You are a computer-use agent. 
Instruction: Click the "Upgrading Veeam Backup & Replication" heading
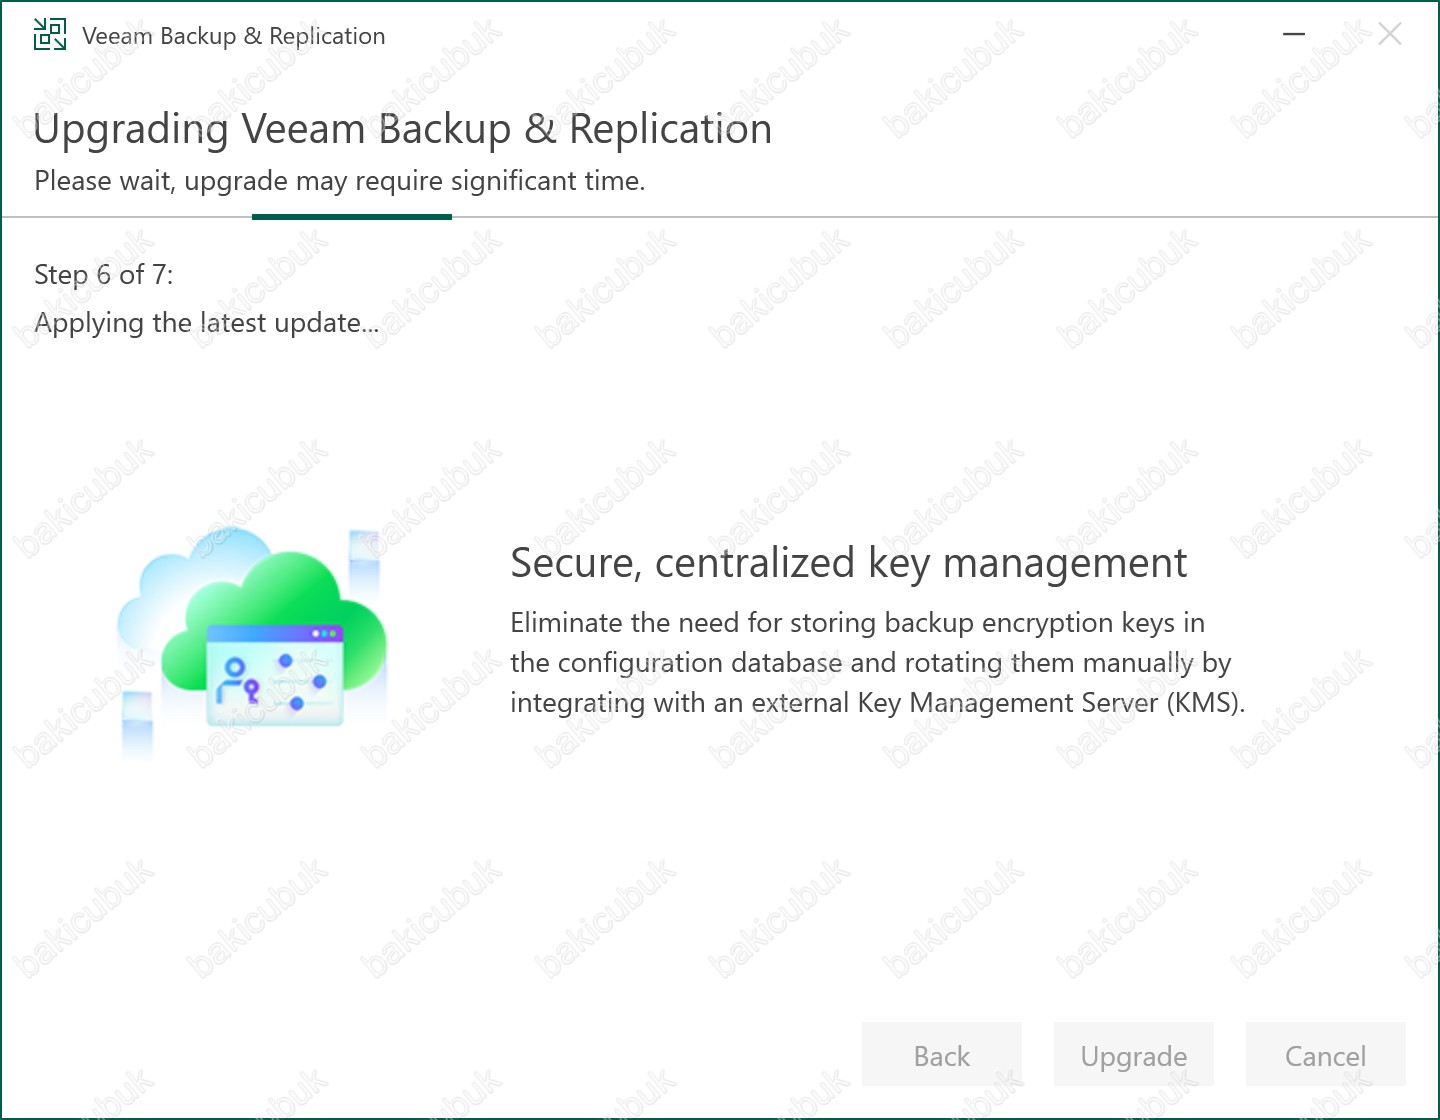click(x=402, y=130)
